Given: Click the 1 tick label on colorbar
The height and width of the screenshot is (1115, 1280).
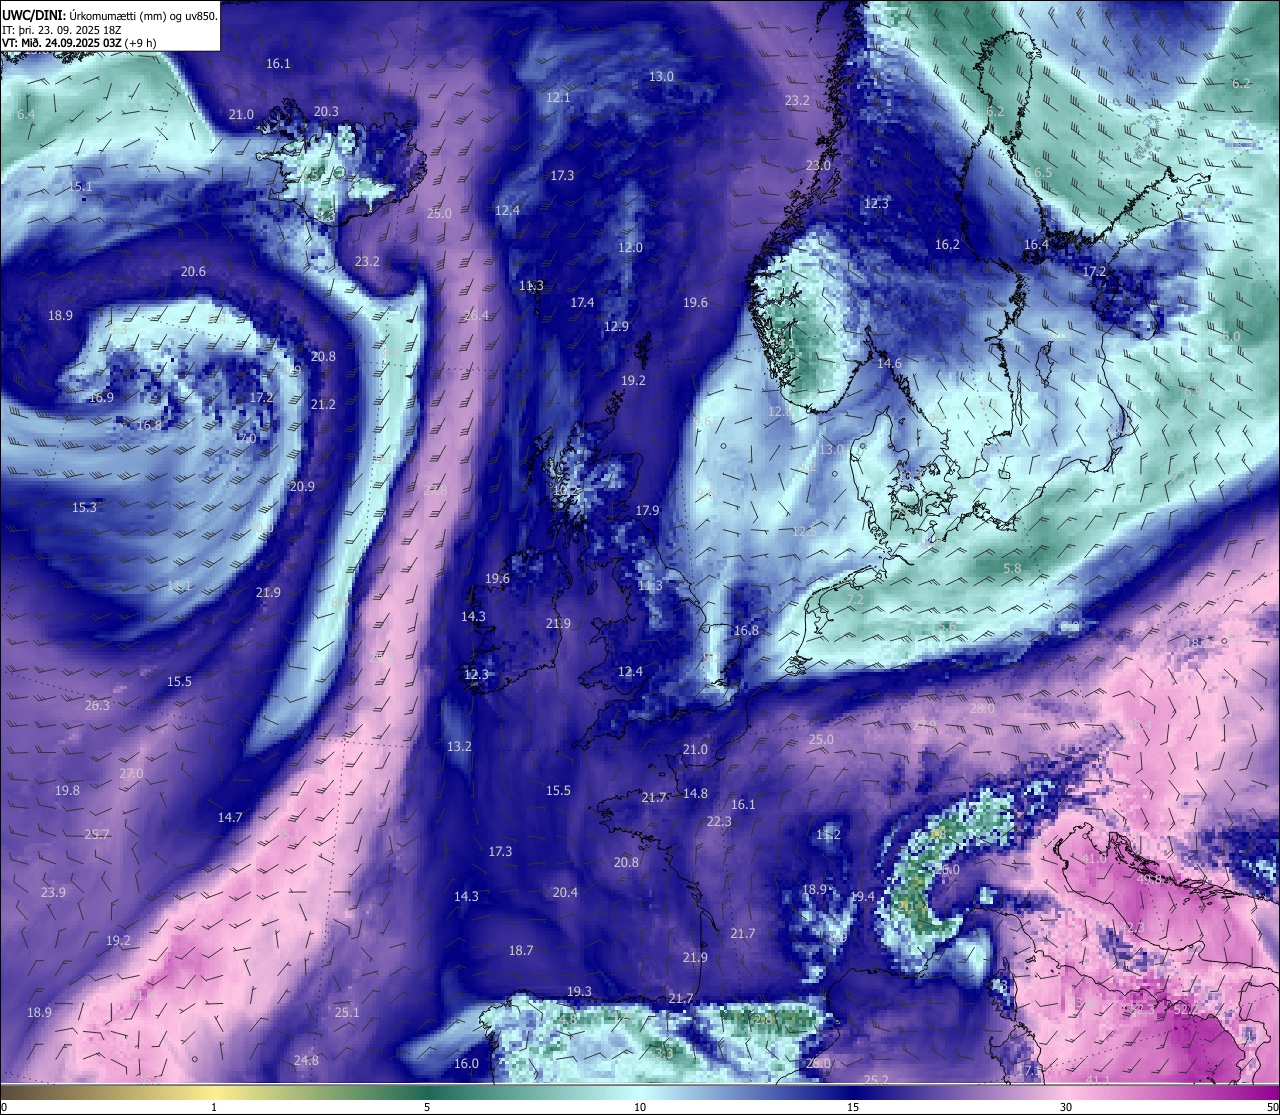Looking at the screenshot, I should [x=214, y=1108].
